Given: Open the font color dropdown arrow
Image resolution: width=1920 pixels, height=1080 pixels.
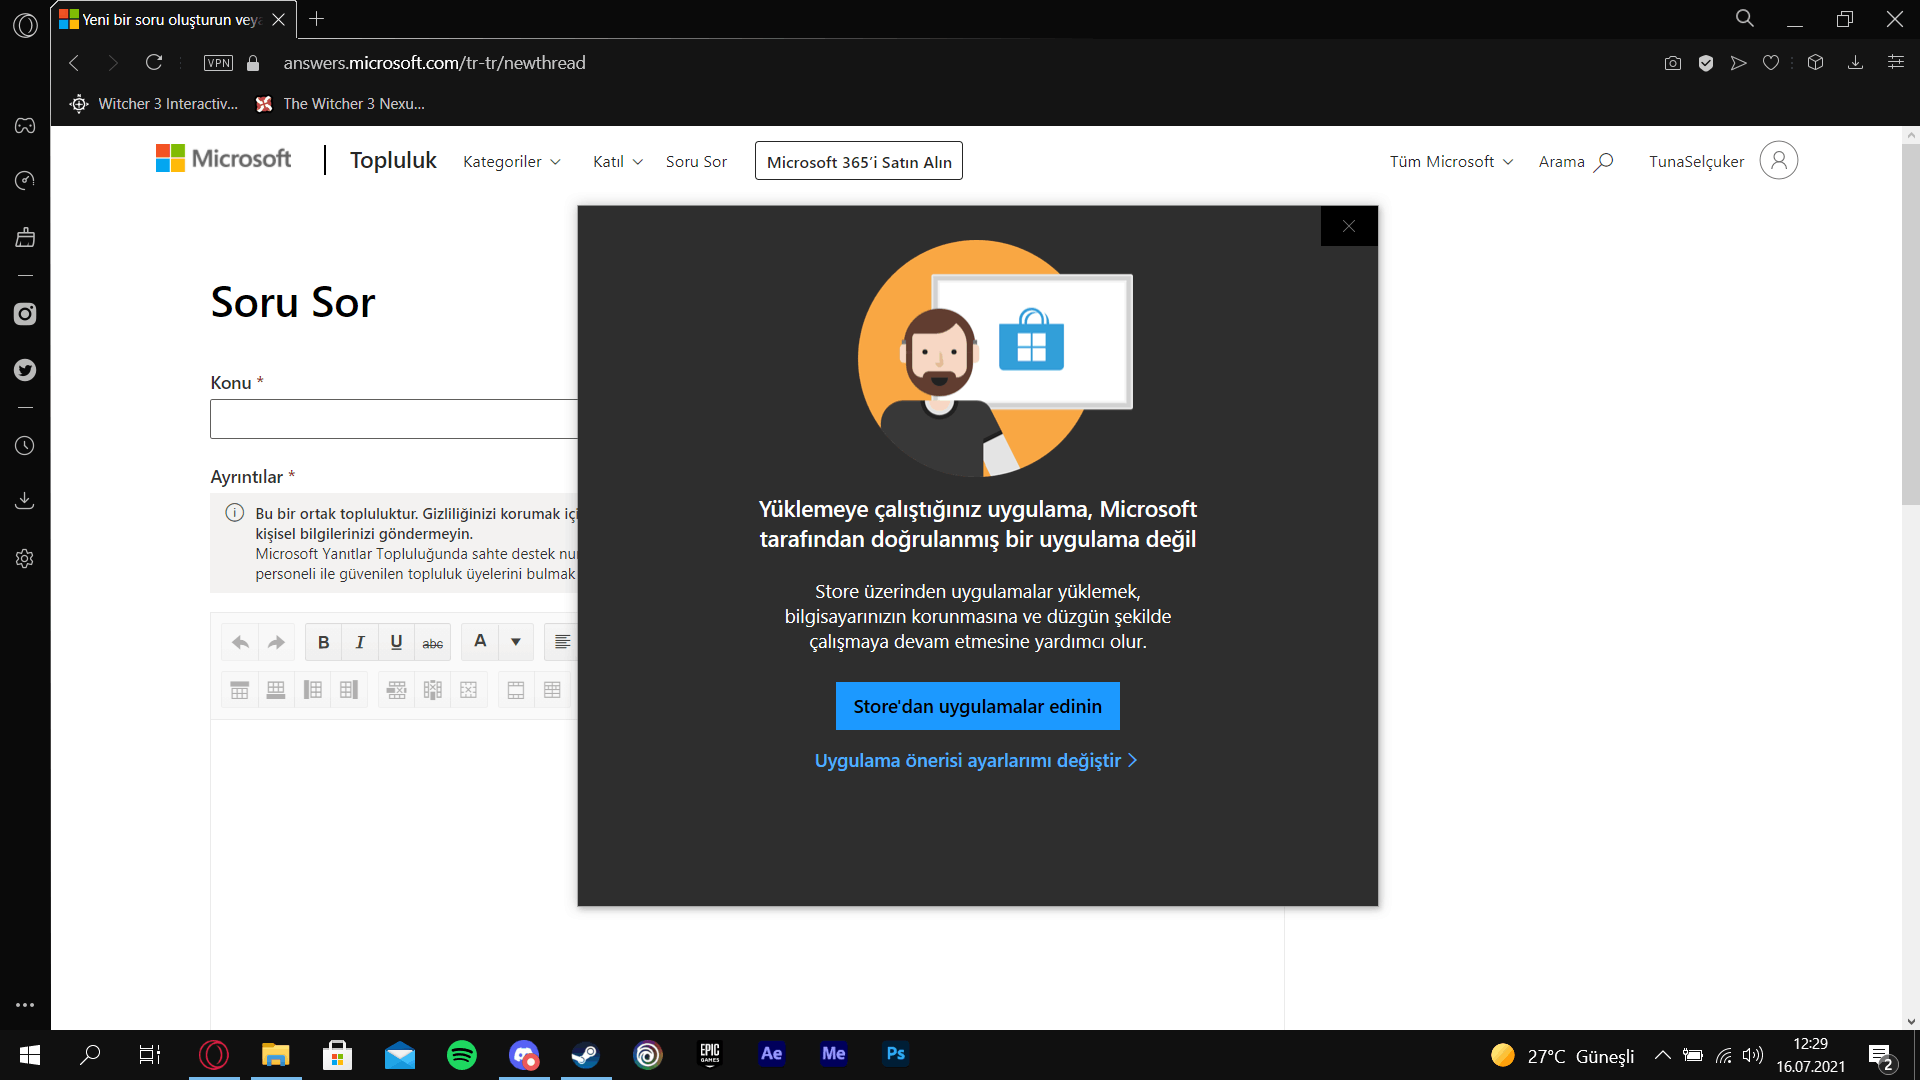Looking at the screenshot, I should tap(516, 642).
